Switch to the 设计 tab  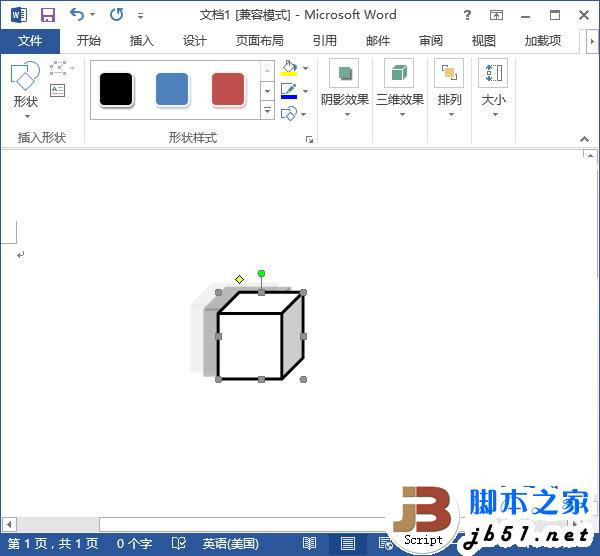[x=194, y=41]
